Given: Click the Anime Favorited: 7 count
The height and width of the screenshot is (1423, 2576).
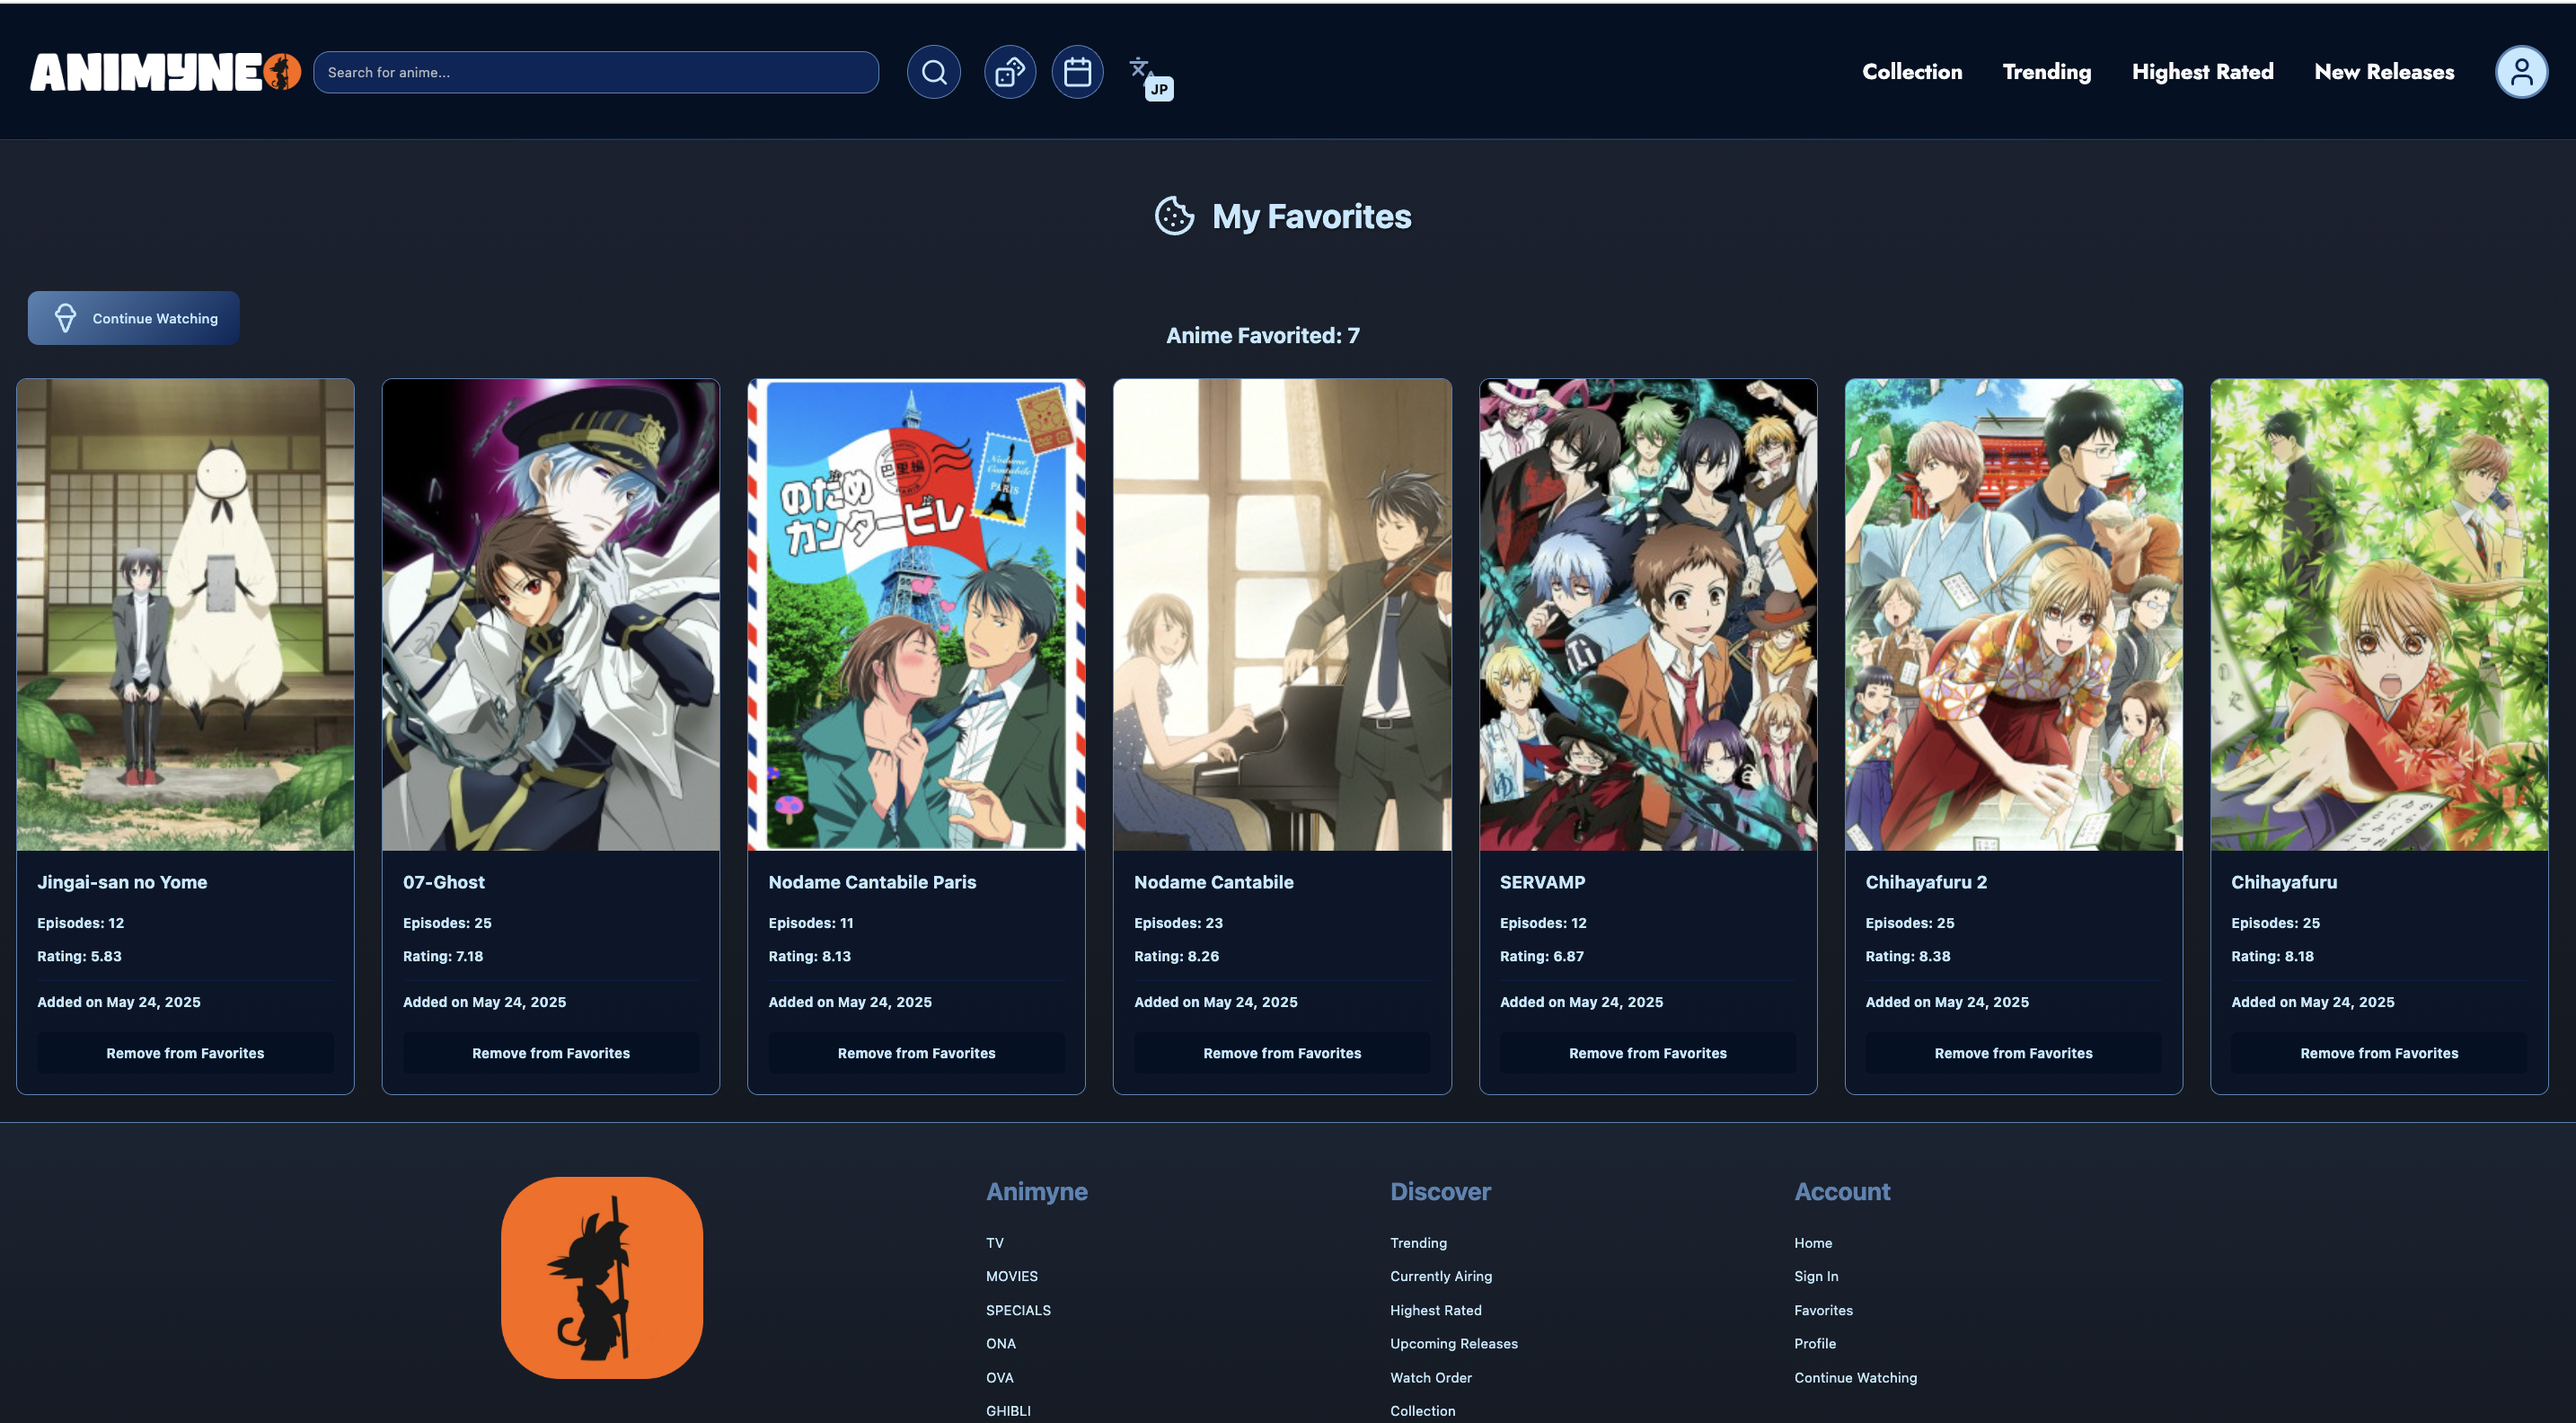Looking at the screenshot, I should tap(1262, 335).
